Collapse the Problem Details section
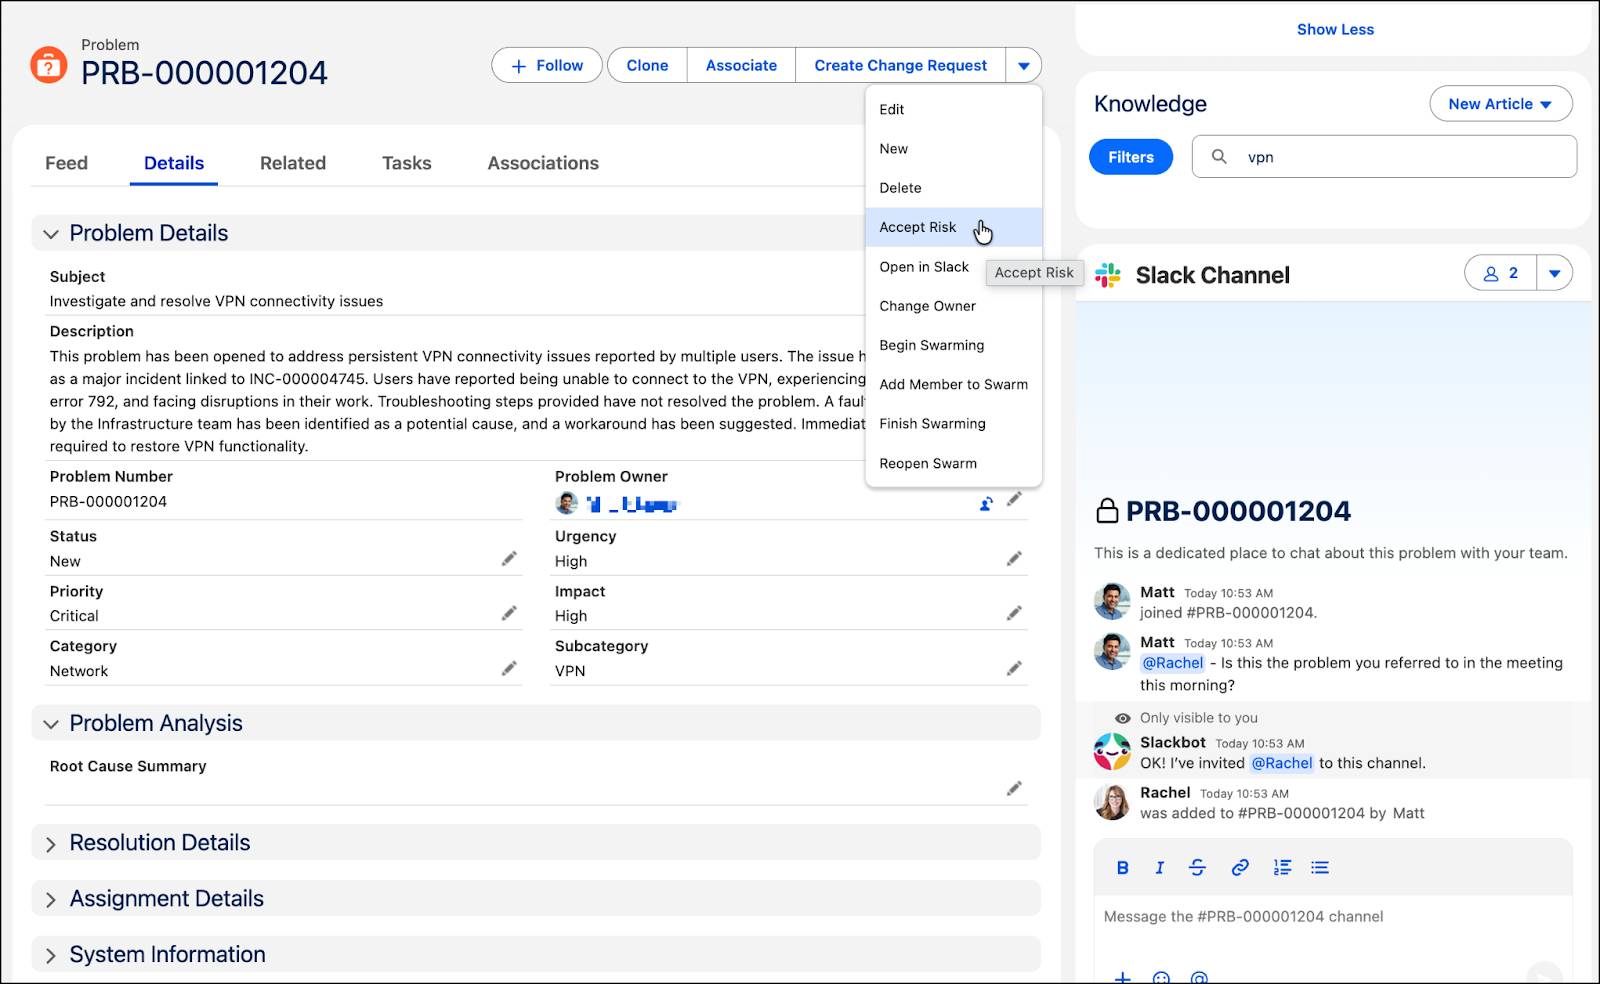The height and width of the screenshot is (984, 1600). coord(51,234)
